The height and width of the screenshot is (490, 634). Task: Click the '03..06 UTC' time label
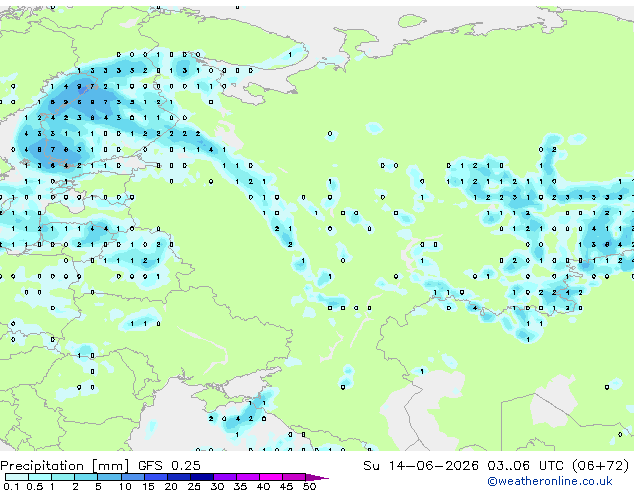[x=525, y=466]
